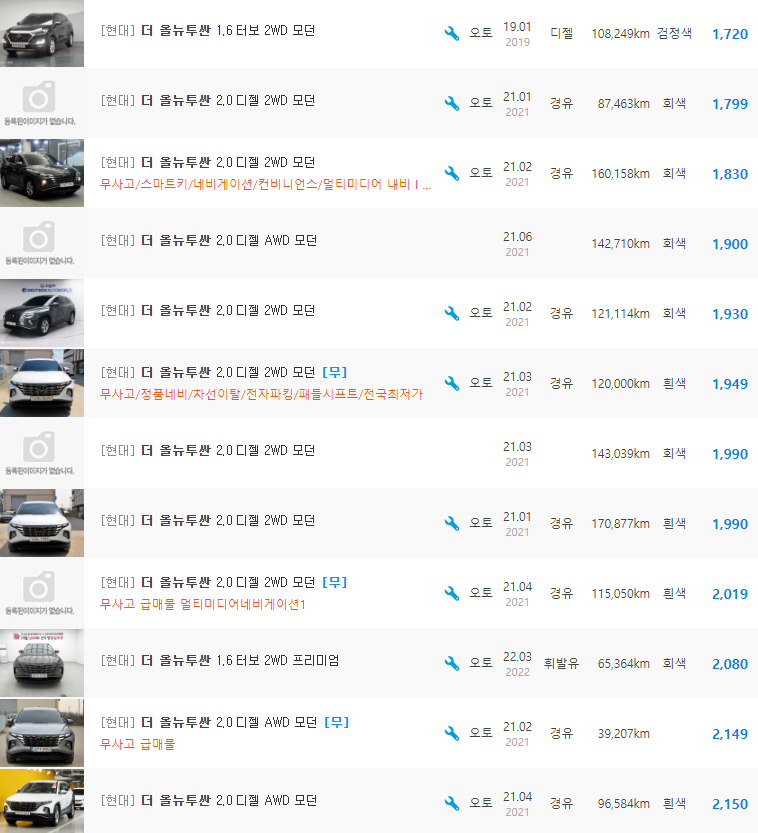Screen dimensions: 758x833
Task: Click price 1,830
Action: pos(730,174)
